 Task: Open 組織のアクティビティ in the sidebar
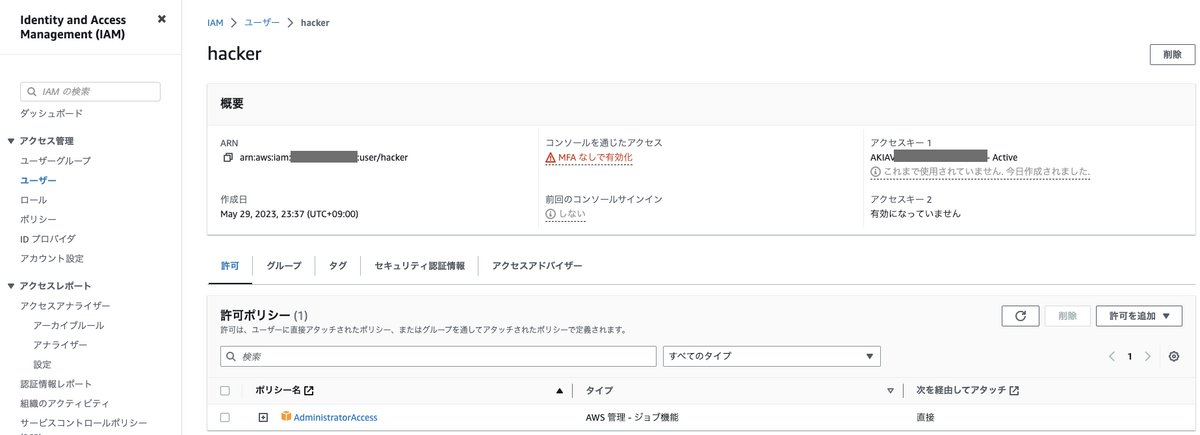click(x=65, y=403)
